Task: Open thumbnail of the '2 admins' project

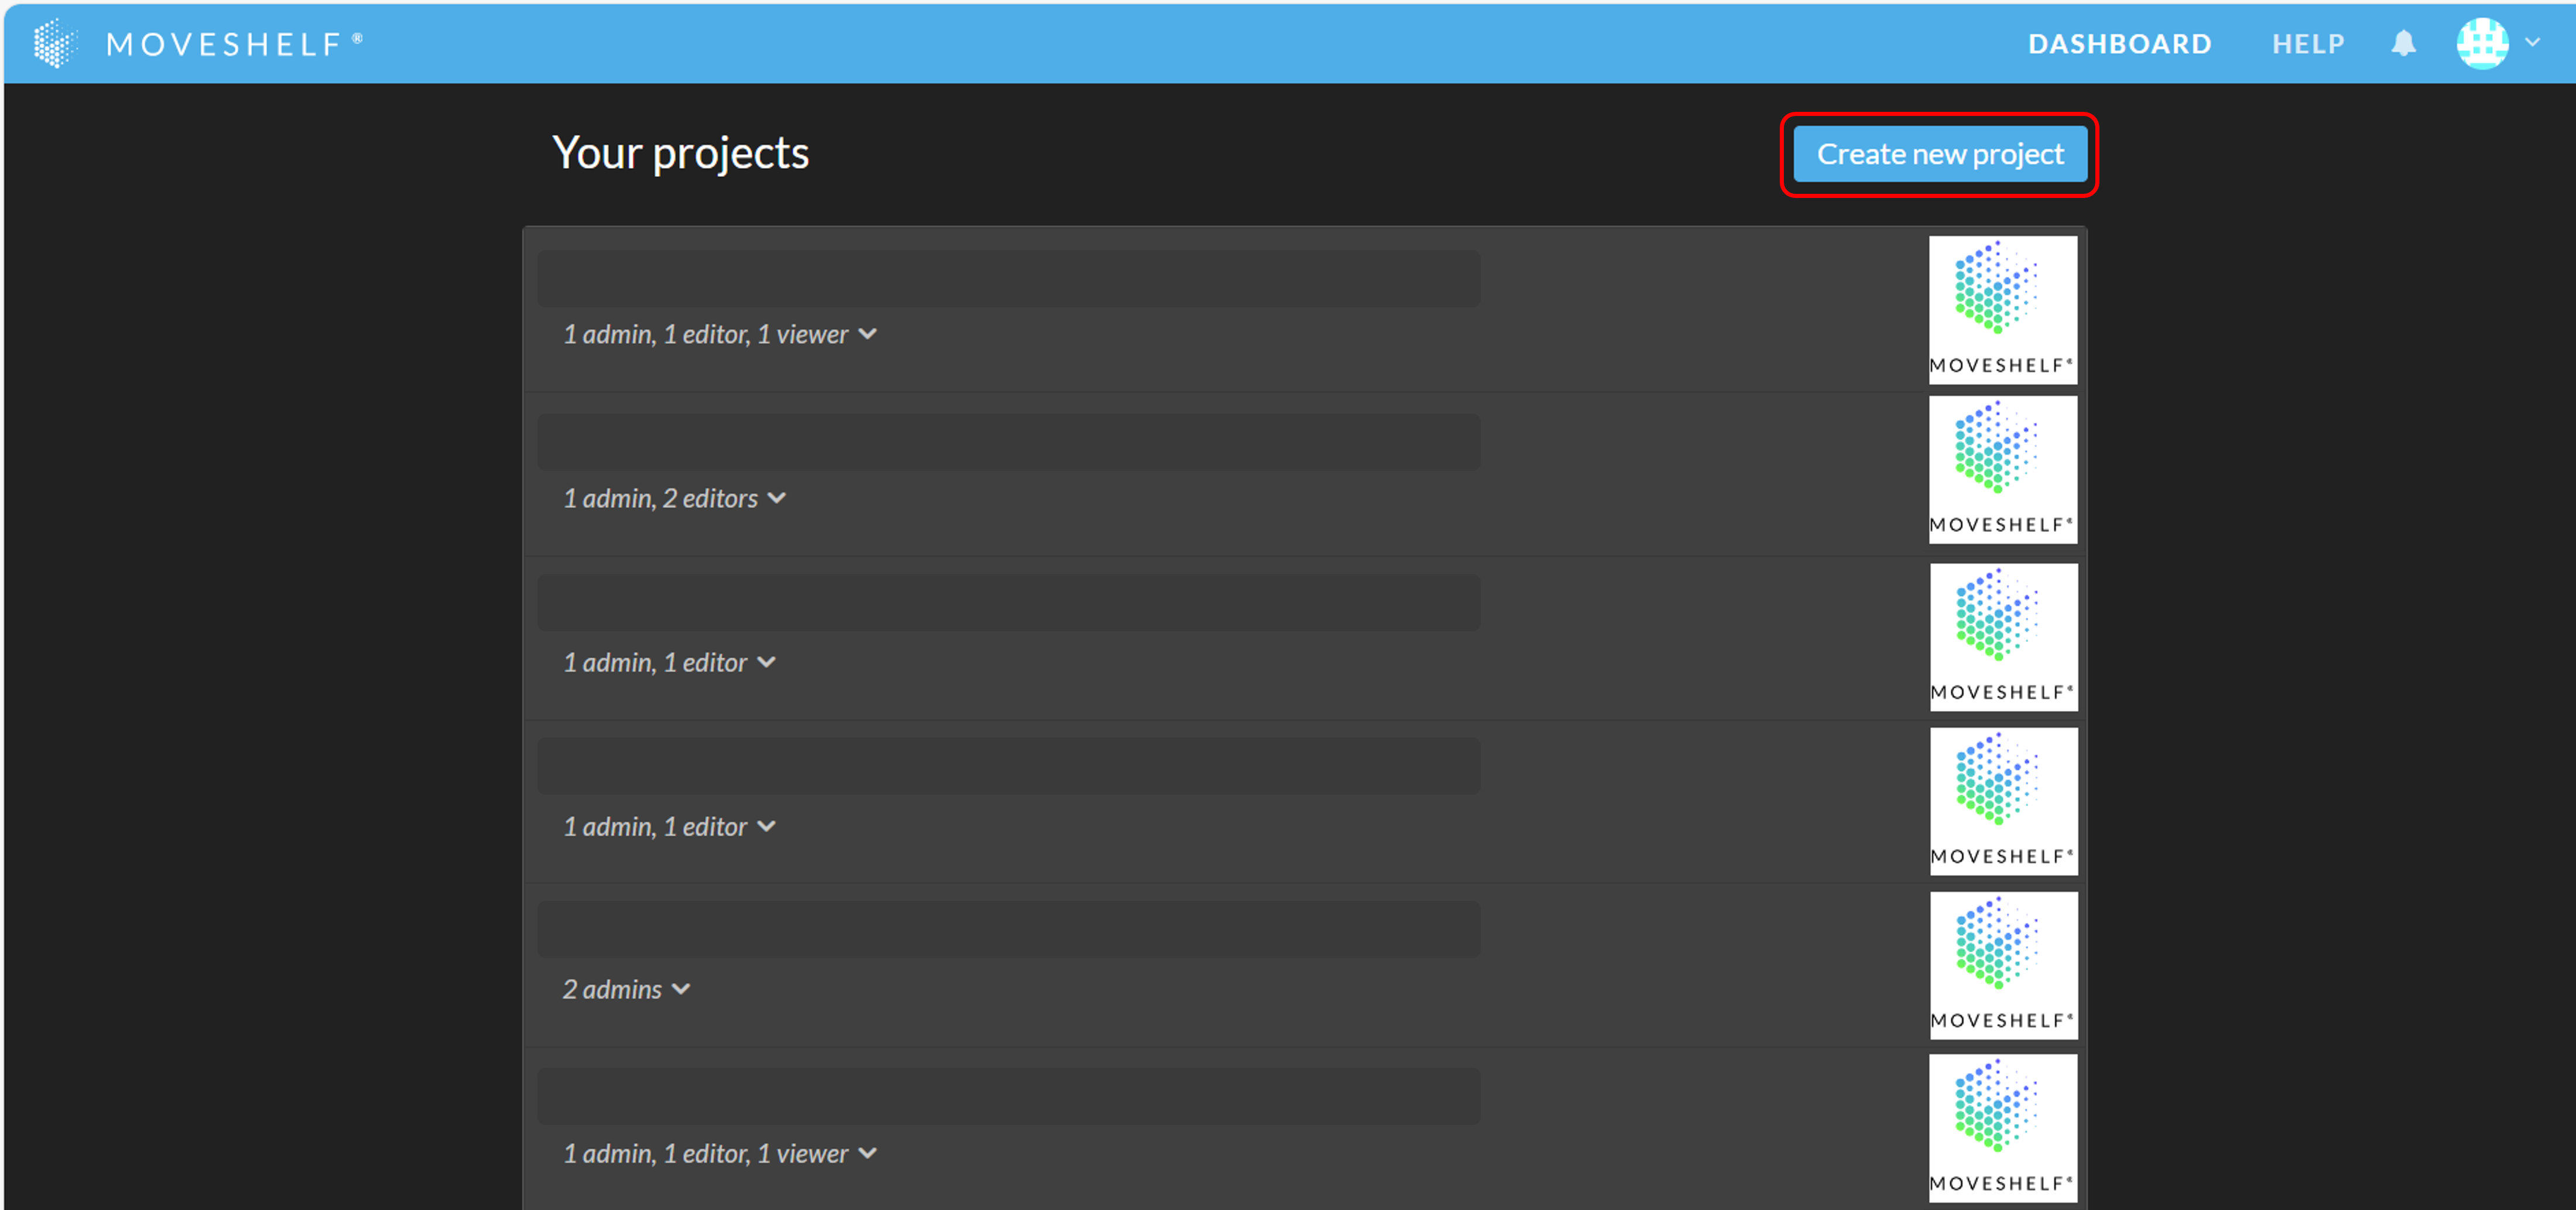Action: click(2003, 965)
